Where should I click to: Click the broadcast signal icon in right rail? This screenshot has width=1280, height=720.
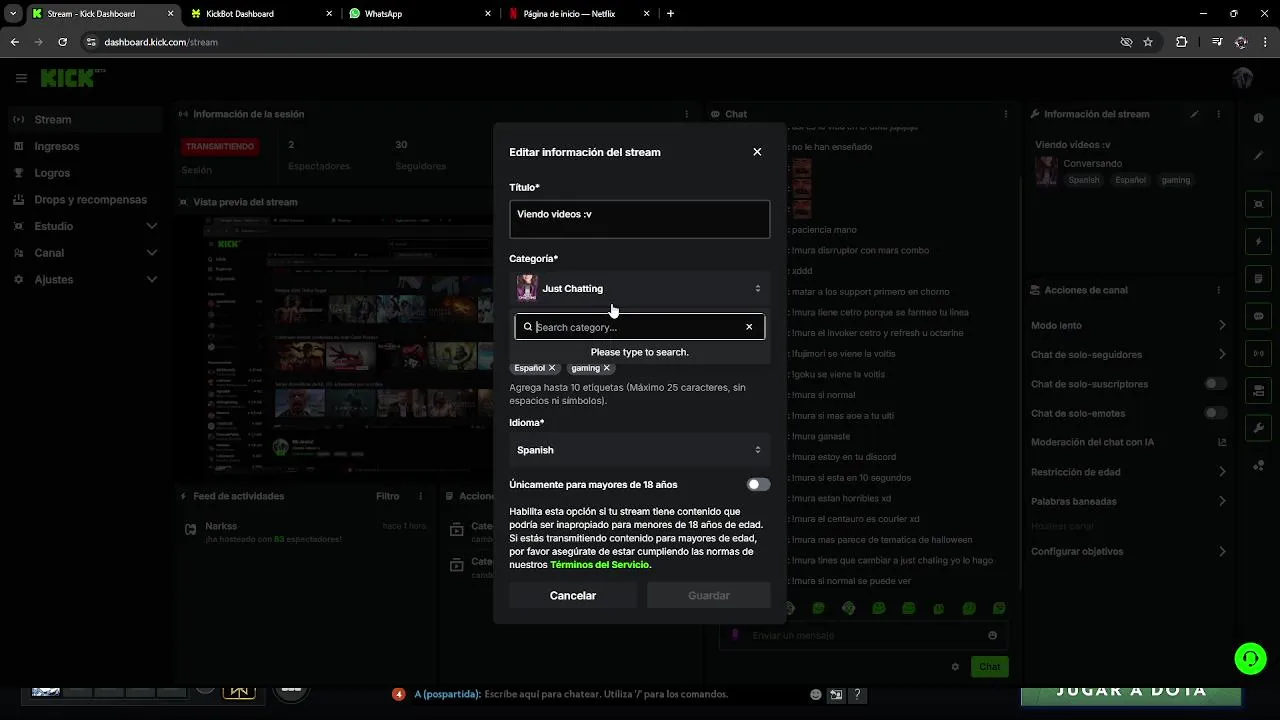tap(1259, 353)
